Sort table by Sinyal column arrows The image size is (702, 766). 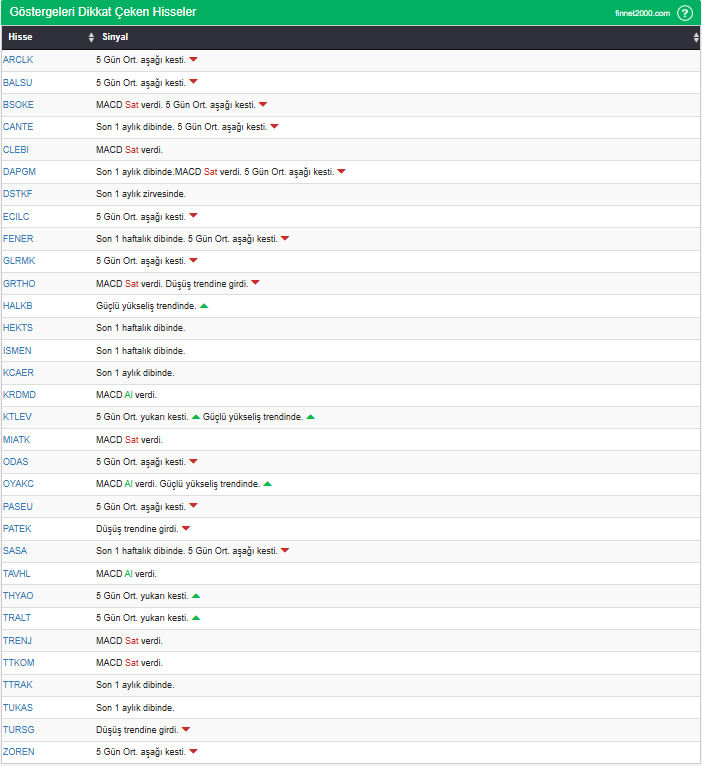(x=696, y=38)
